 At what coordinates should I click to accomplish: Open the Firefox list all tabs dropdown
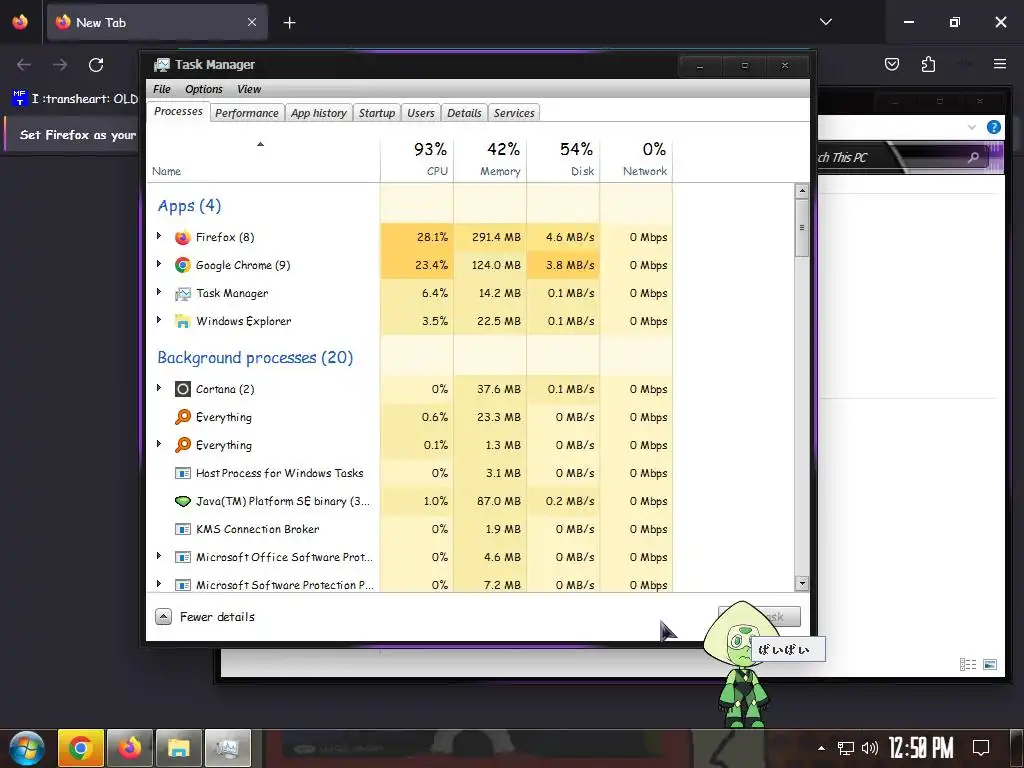pos(826,22)
